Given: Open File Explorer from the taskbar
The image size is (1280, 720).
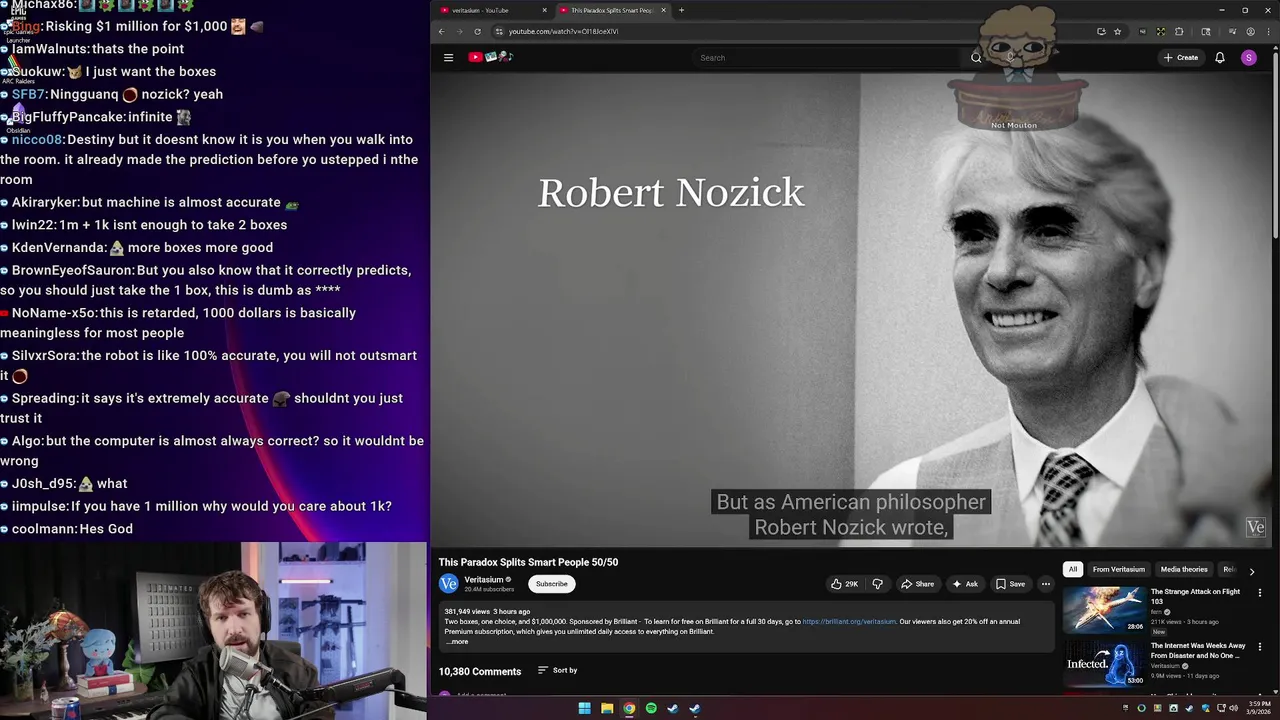Looking at the screenshot, I should (607, 709).
